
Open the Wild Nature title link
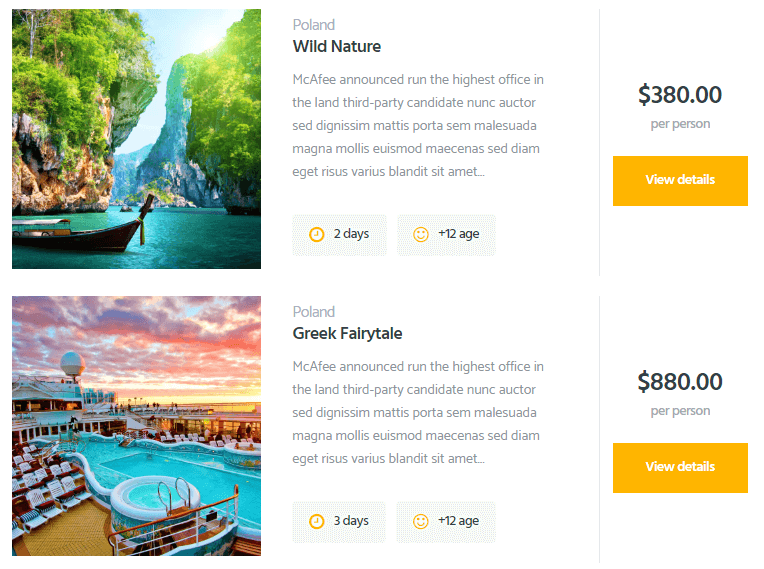coord(337,46)
